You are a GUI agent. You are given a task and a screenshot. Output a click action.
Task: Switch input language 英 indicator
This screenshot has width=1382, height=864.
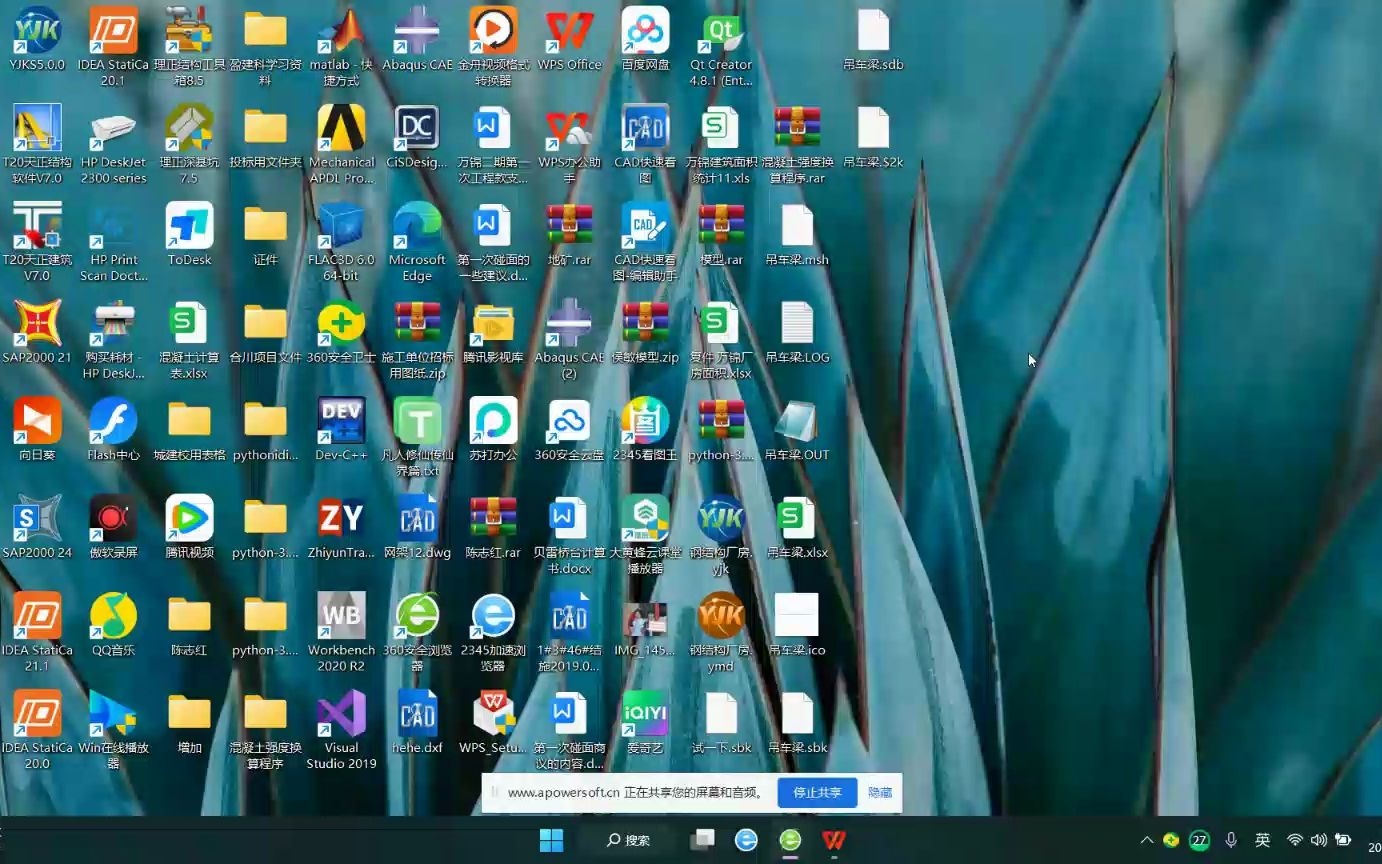click(1263, 840)
